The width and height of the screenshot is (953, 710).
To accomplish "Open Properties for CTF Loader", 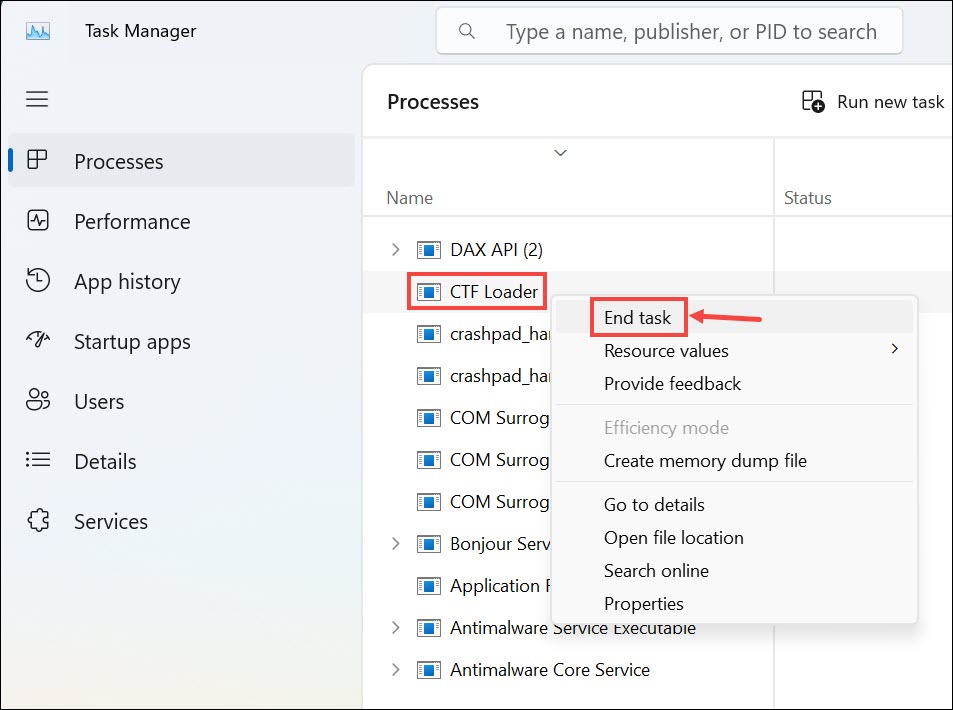I will pyautogui.click(x=644, y=603).
